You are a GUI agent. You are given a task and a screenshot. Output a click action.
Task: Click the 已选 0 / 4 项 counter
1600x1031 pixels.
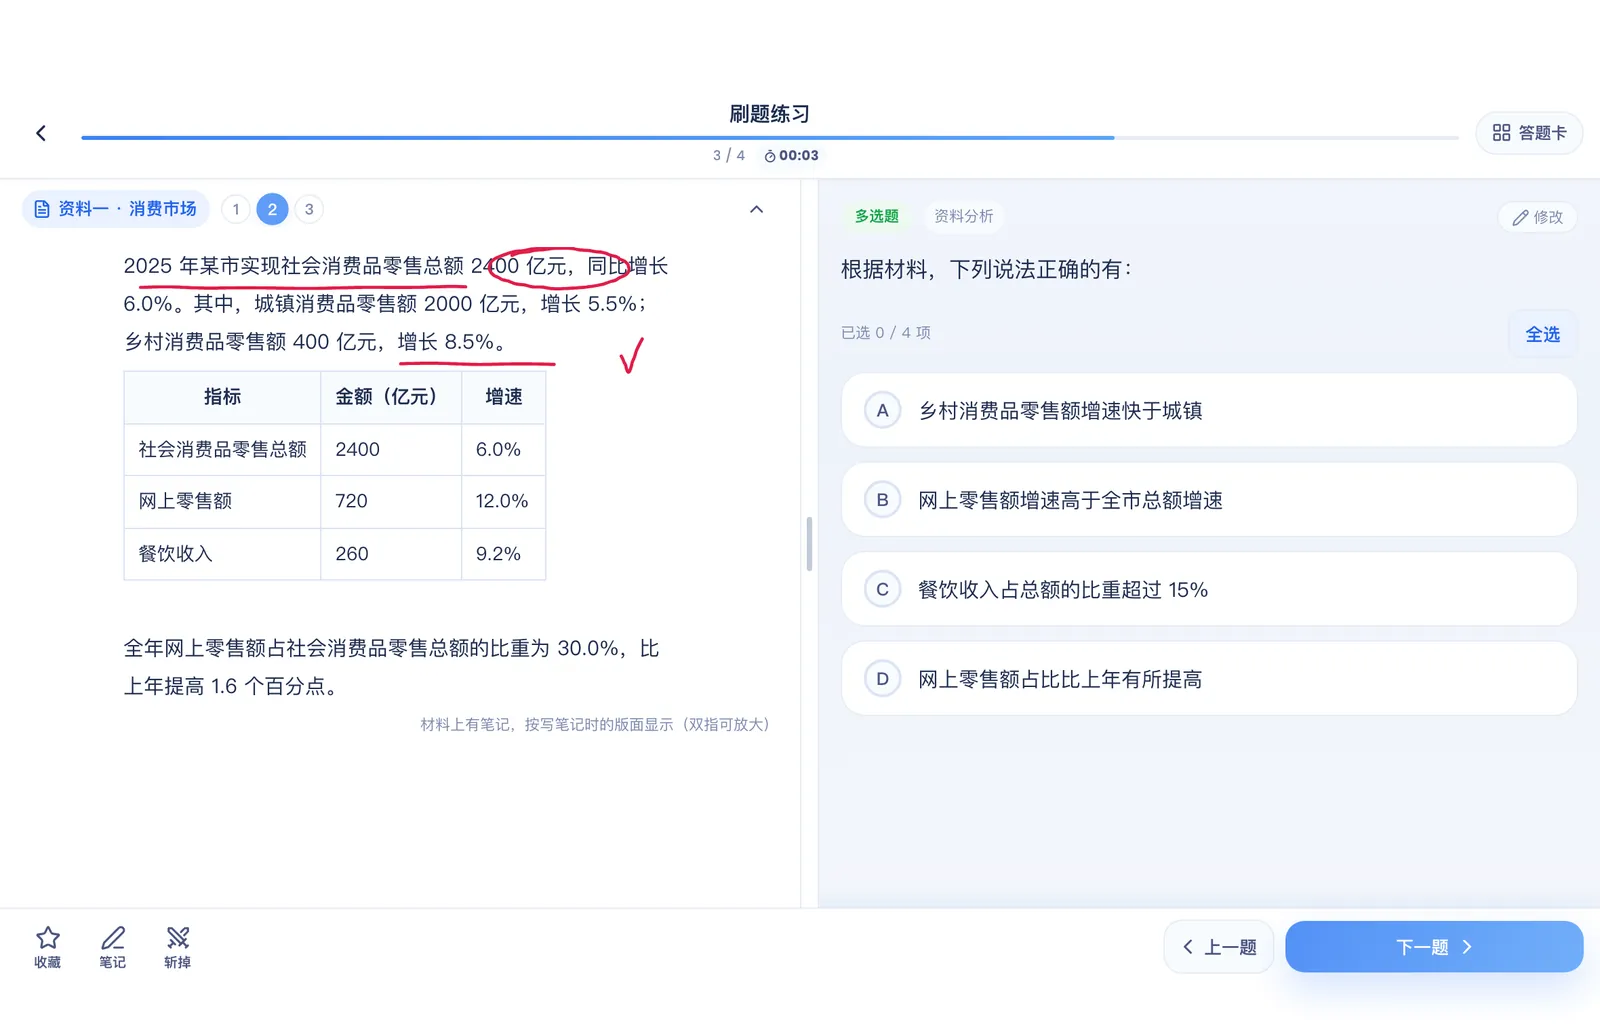pyautogui.click(x=886, y=333)
